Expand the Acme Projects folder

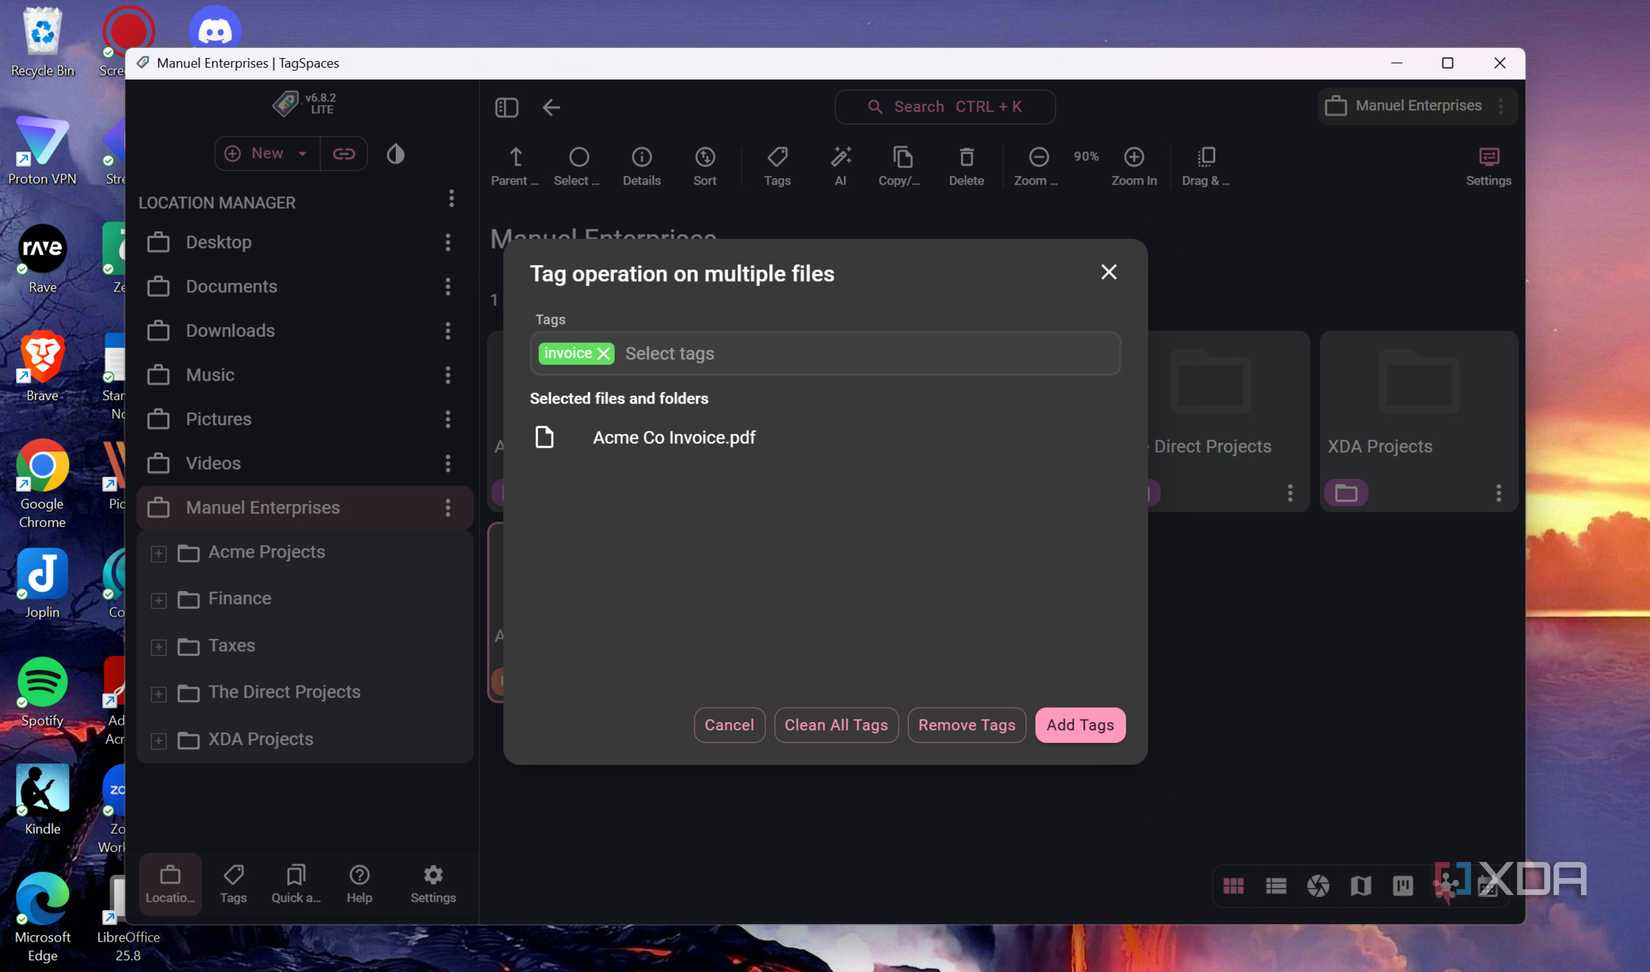(158, 553)
